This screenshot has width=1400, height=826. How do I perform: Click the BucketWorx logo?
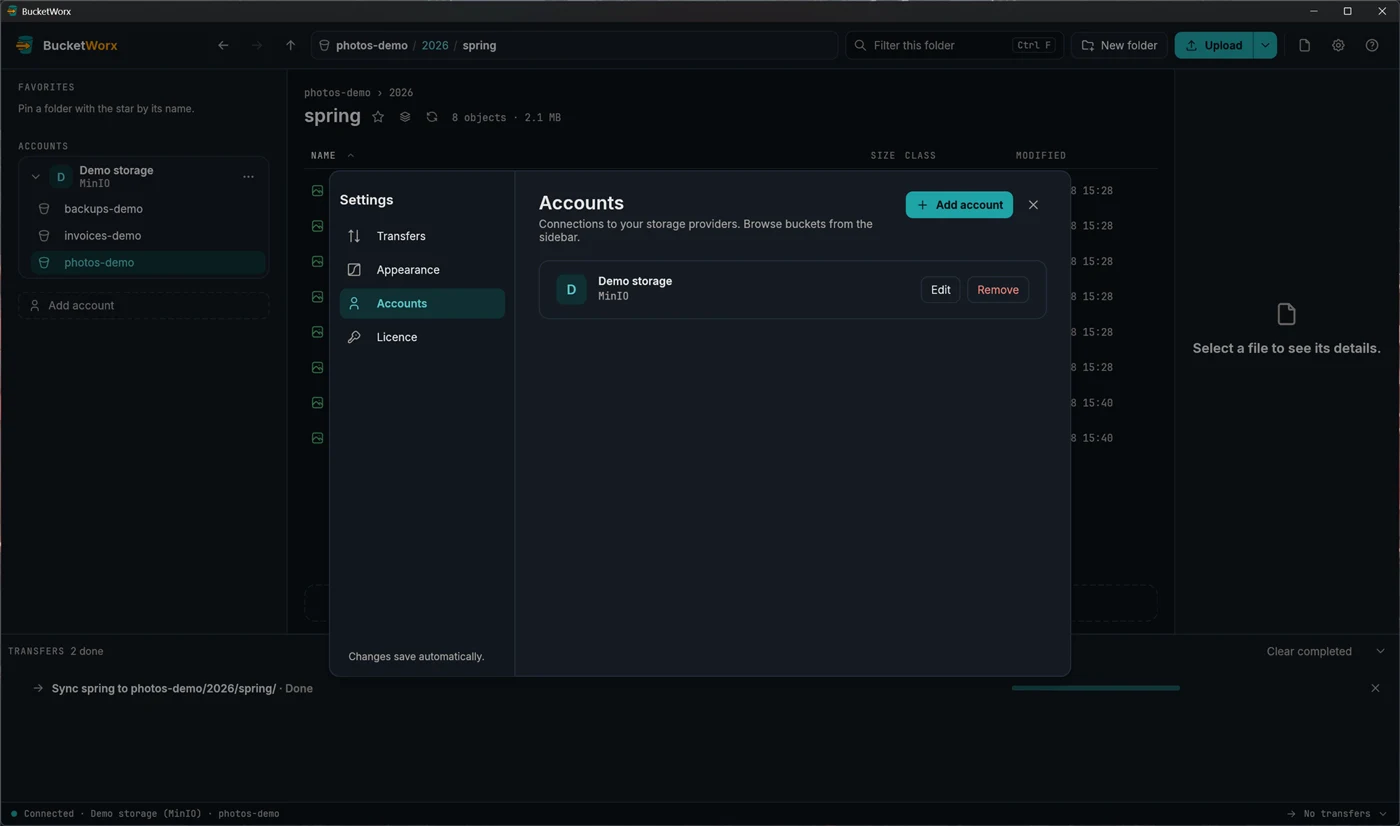tap(25, 45)
